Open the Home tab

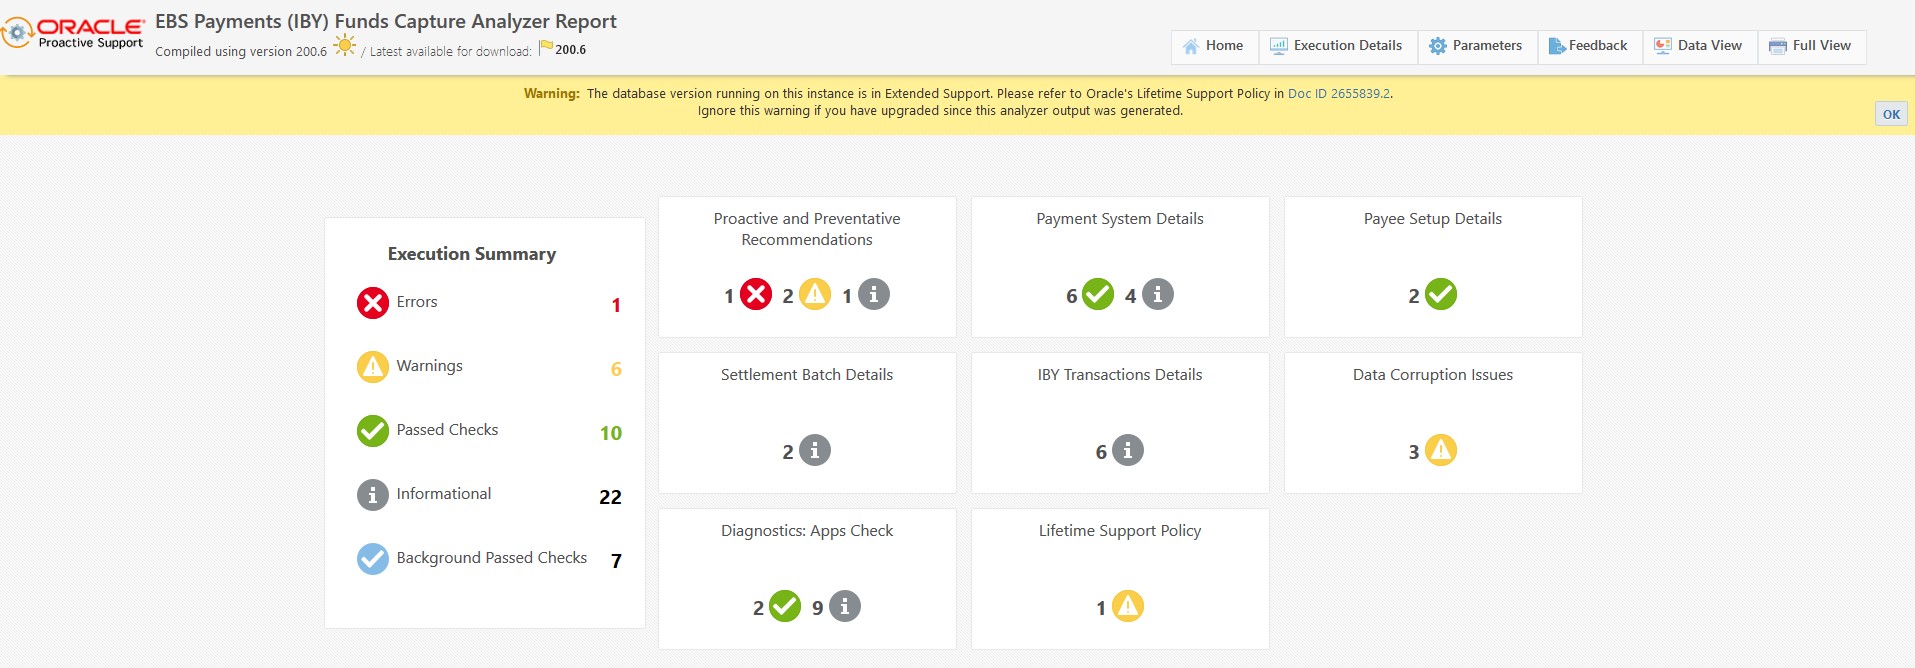click(1213, 46)
